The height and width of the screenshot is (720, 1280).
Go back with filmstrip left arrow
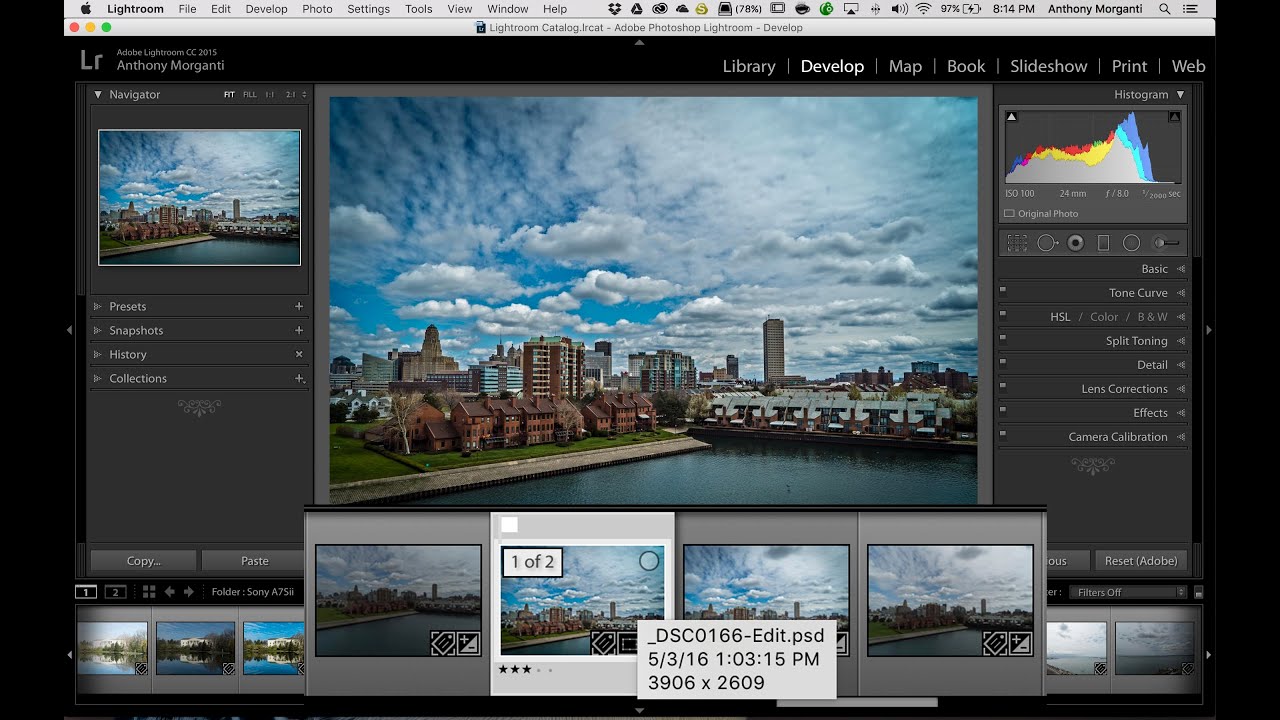pos(169,592)
